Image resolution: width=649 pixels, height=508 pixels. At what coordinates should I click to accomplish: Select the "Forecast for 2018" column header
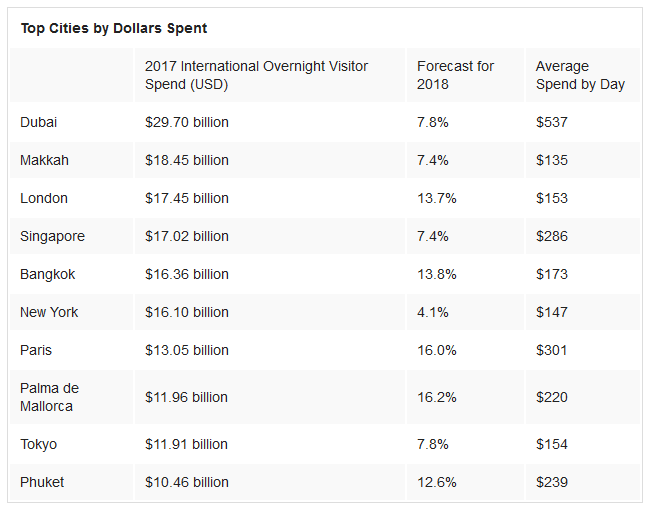(455, 75)
